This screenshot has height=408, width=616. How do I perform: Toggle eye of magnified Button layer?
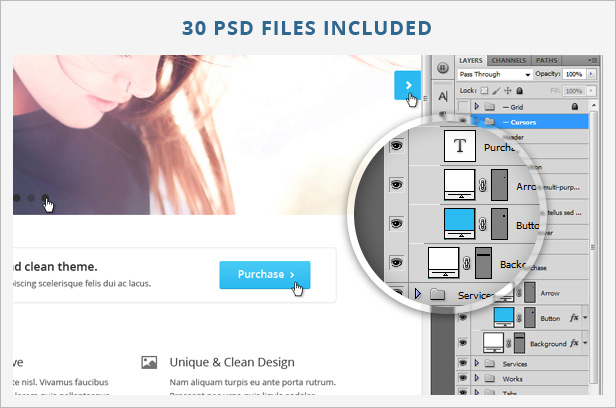point(396,223)
